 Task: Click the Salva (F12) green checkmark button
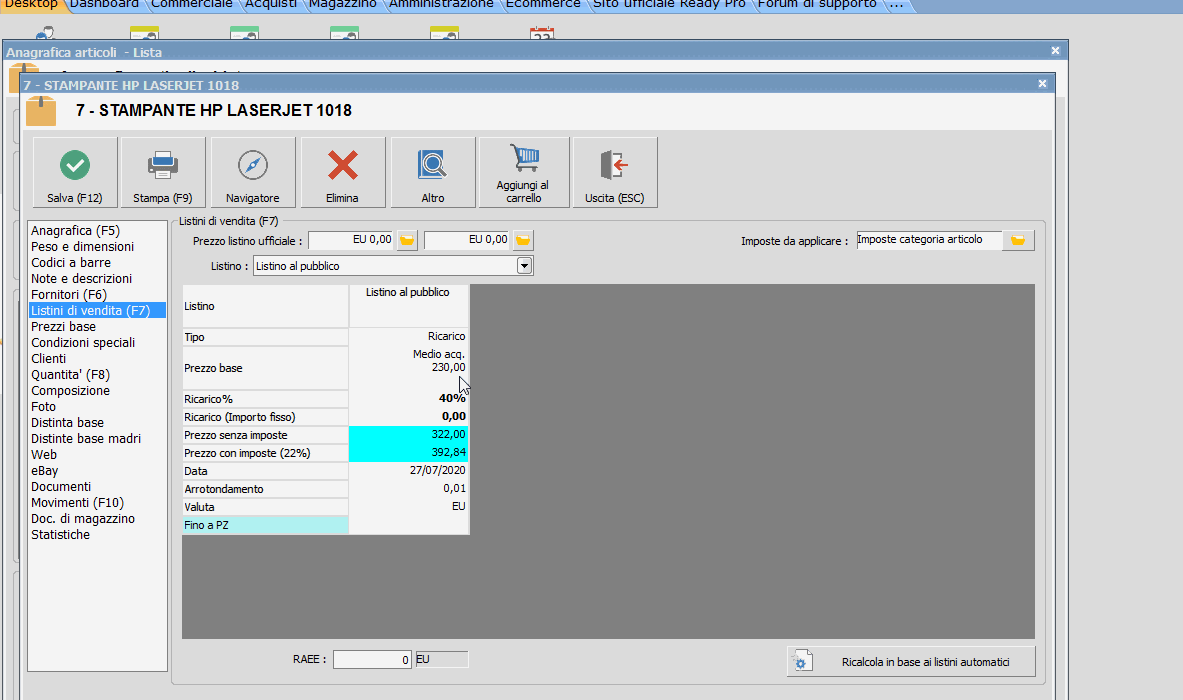pos(75,172)
